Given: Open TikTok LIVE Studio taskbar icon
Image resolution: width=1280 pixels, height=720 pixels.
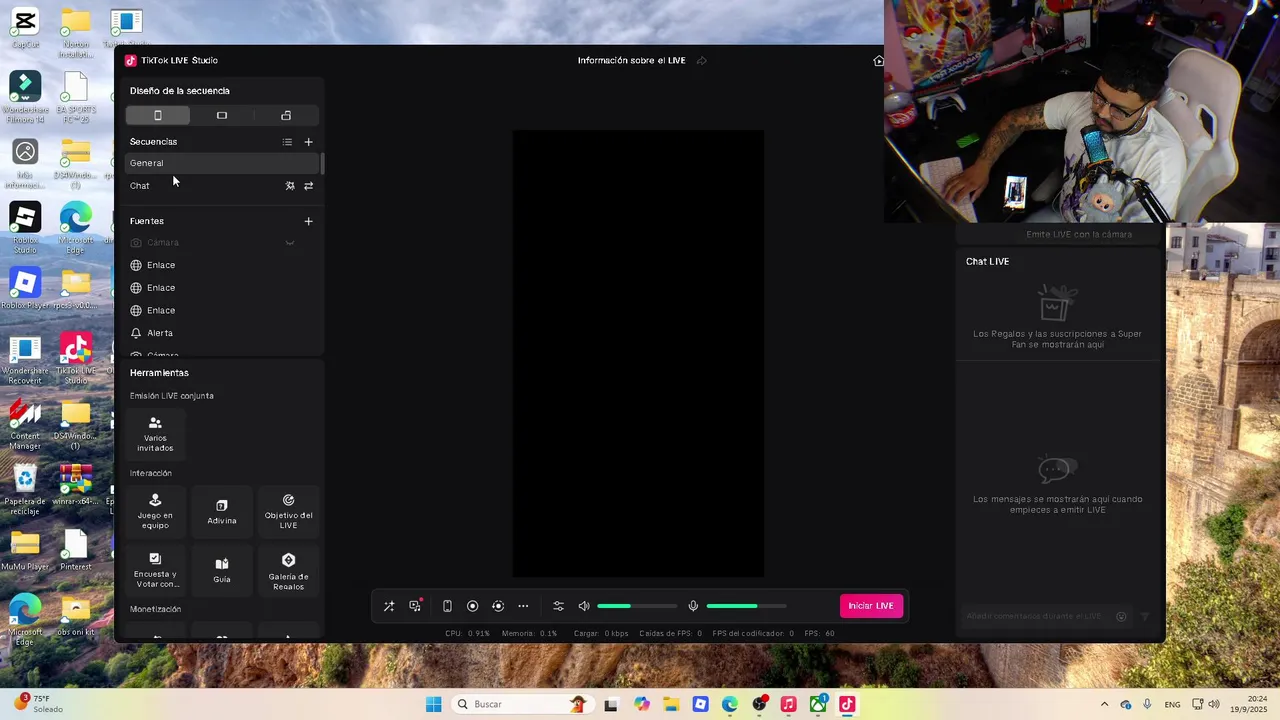Looking at the screenshot, I should pyautogui.click(x=847, y=704).
